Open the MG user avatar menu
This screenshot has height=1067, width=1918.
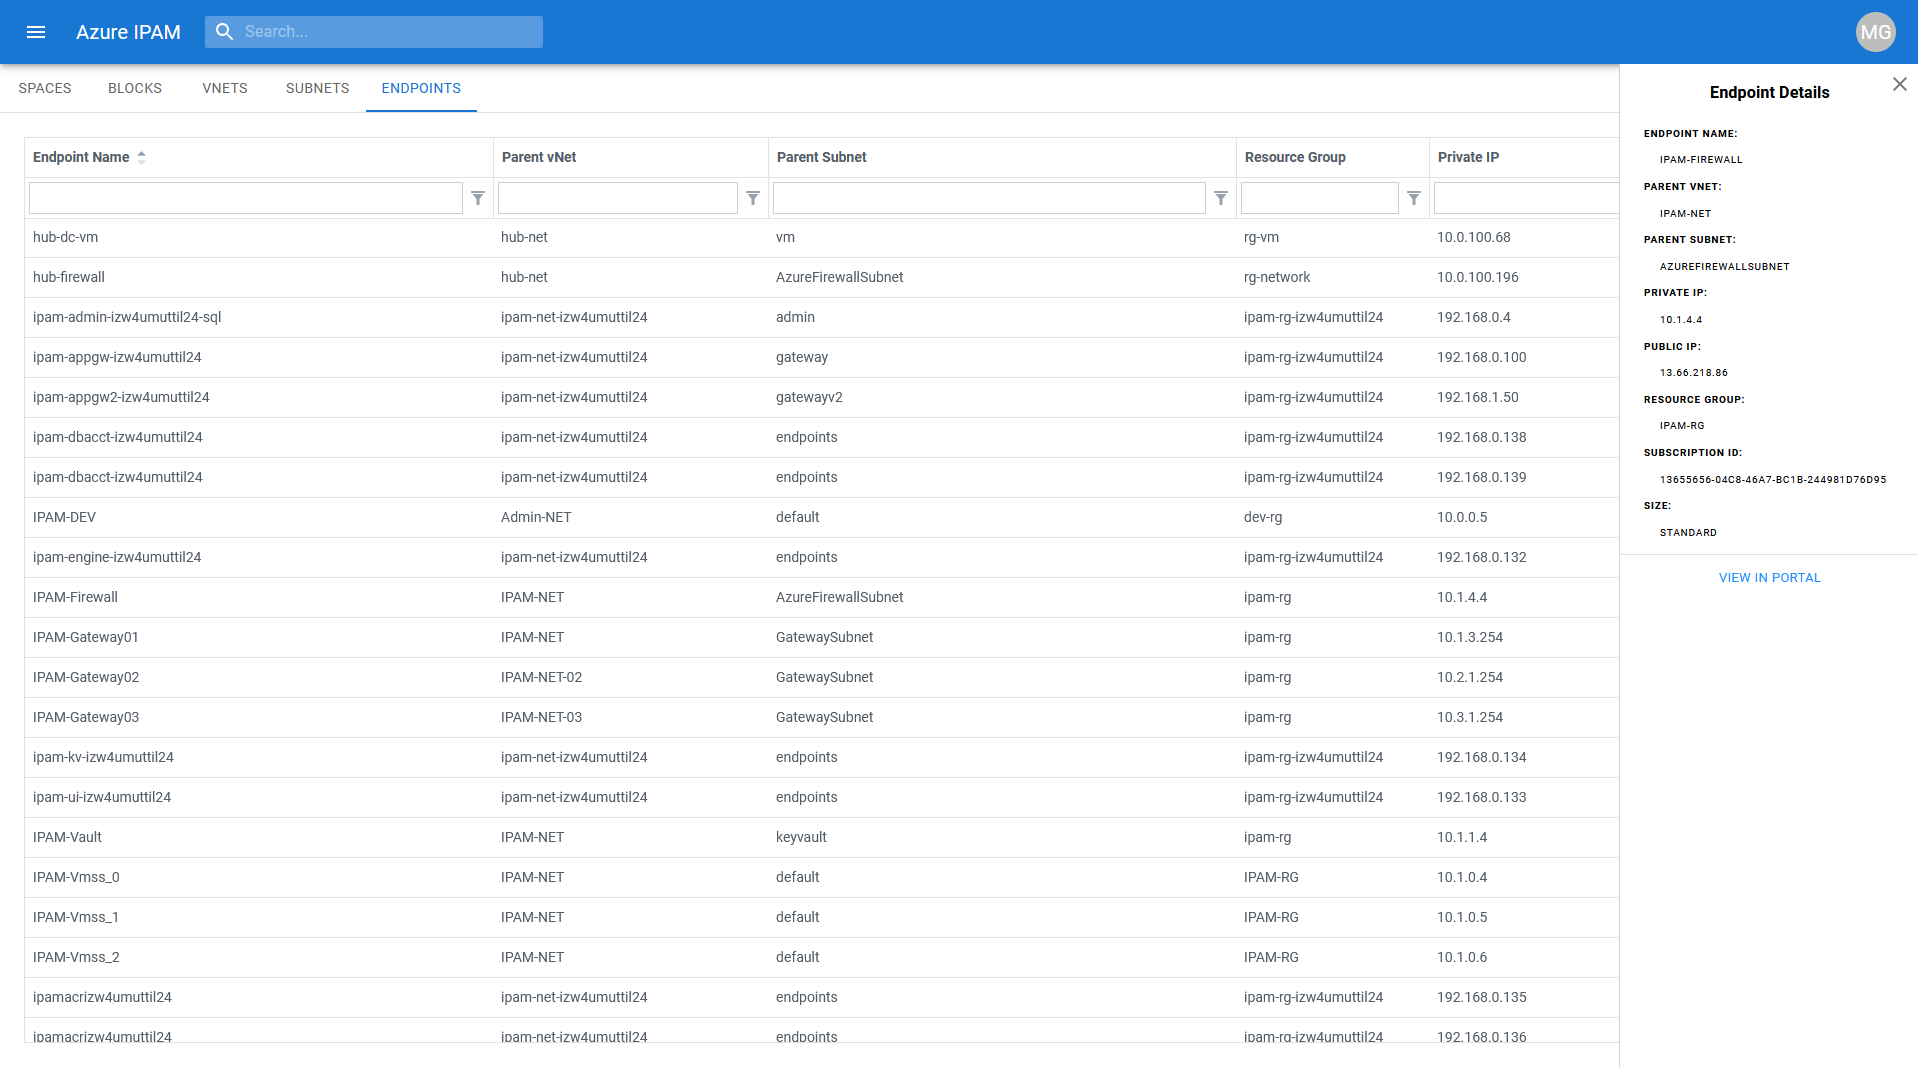tap(1875, 32)
